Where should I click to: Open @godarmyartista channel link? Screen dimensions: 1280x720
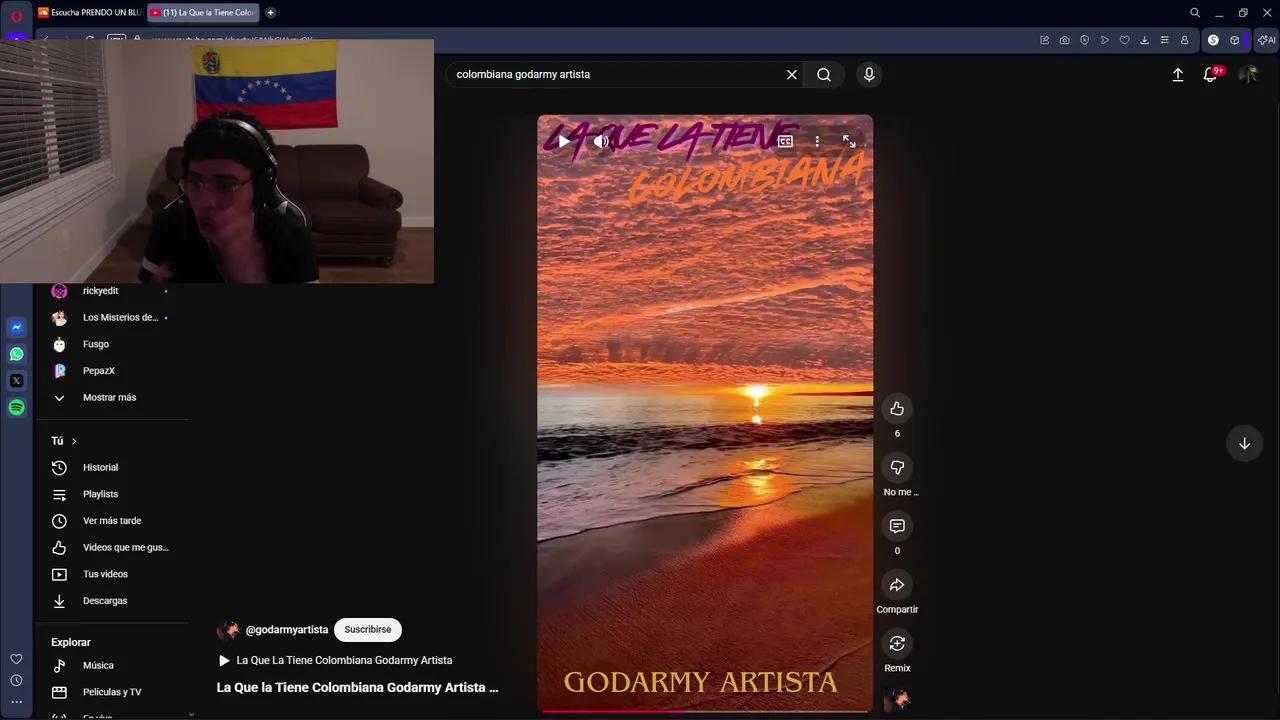click(x=286, y=630)
